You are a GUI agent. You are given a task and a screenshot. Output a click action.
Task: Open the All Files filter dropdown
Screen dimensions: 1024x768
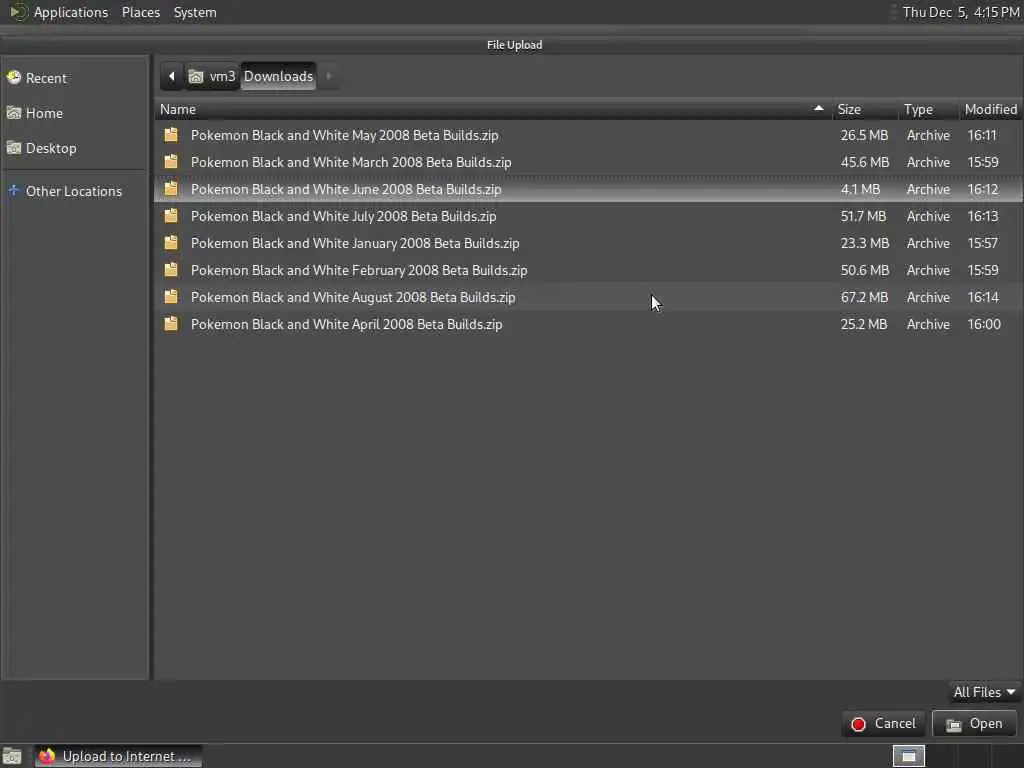pos(984,692)
